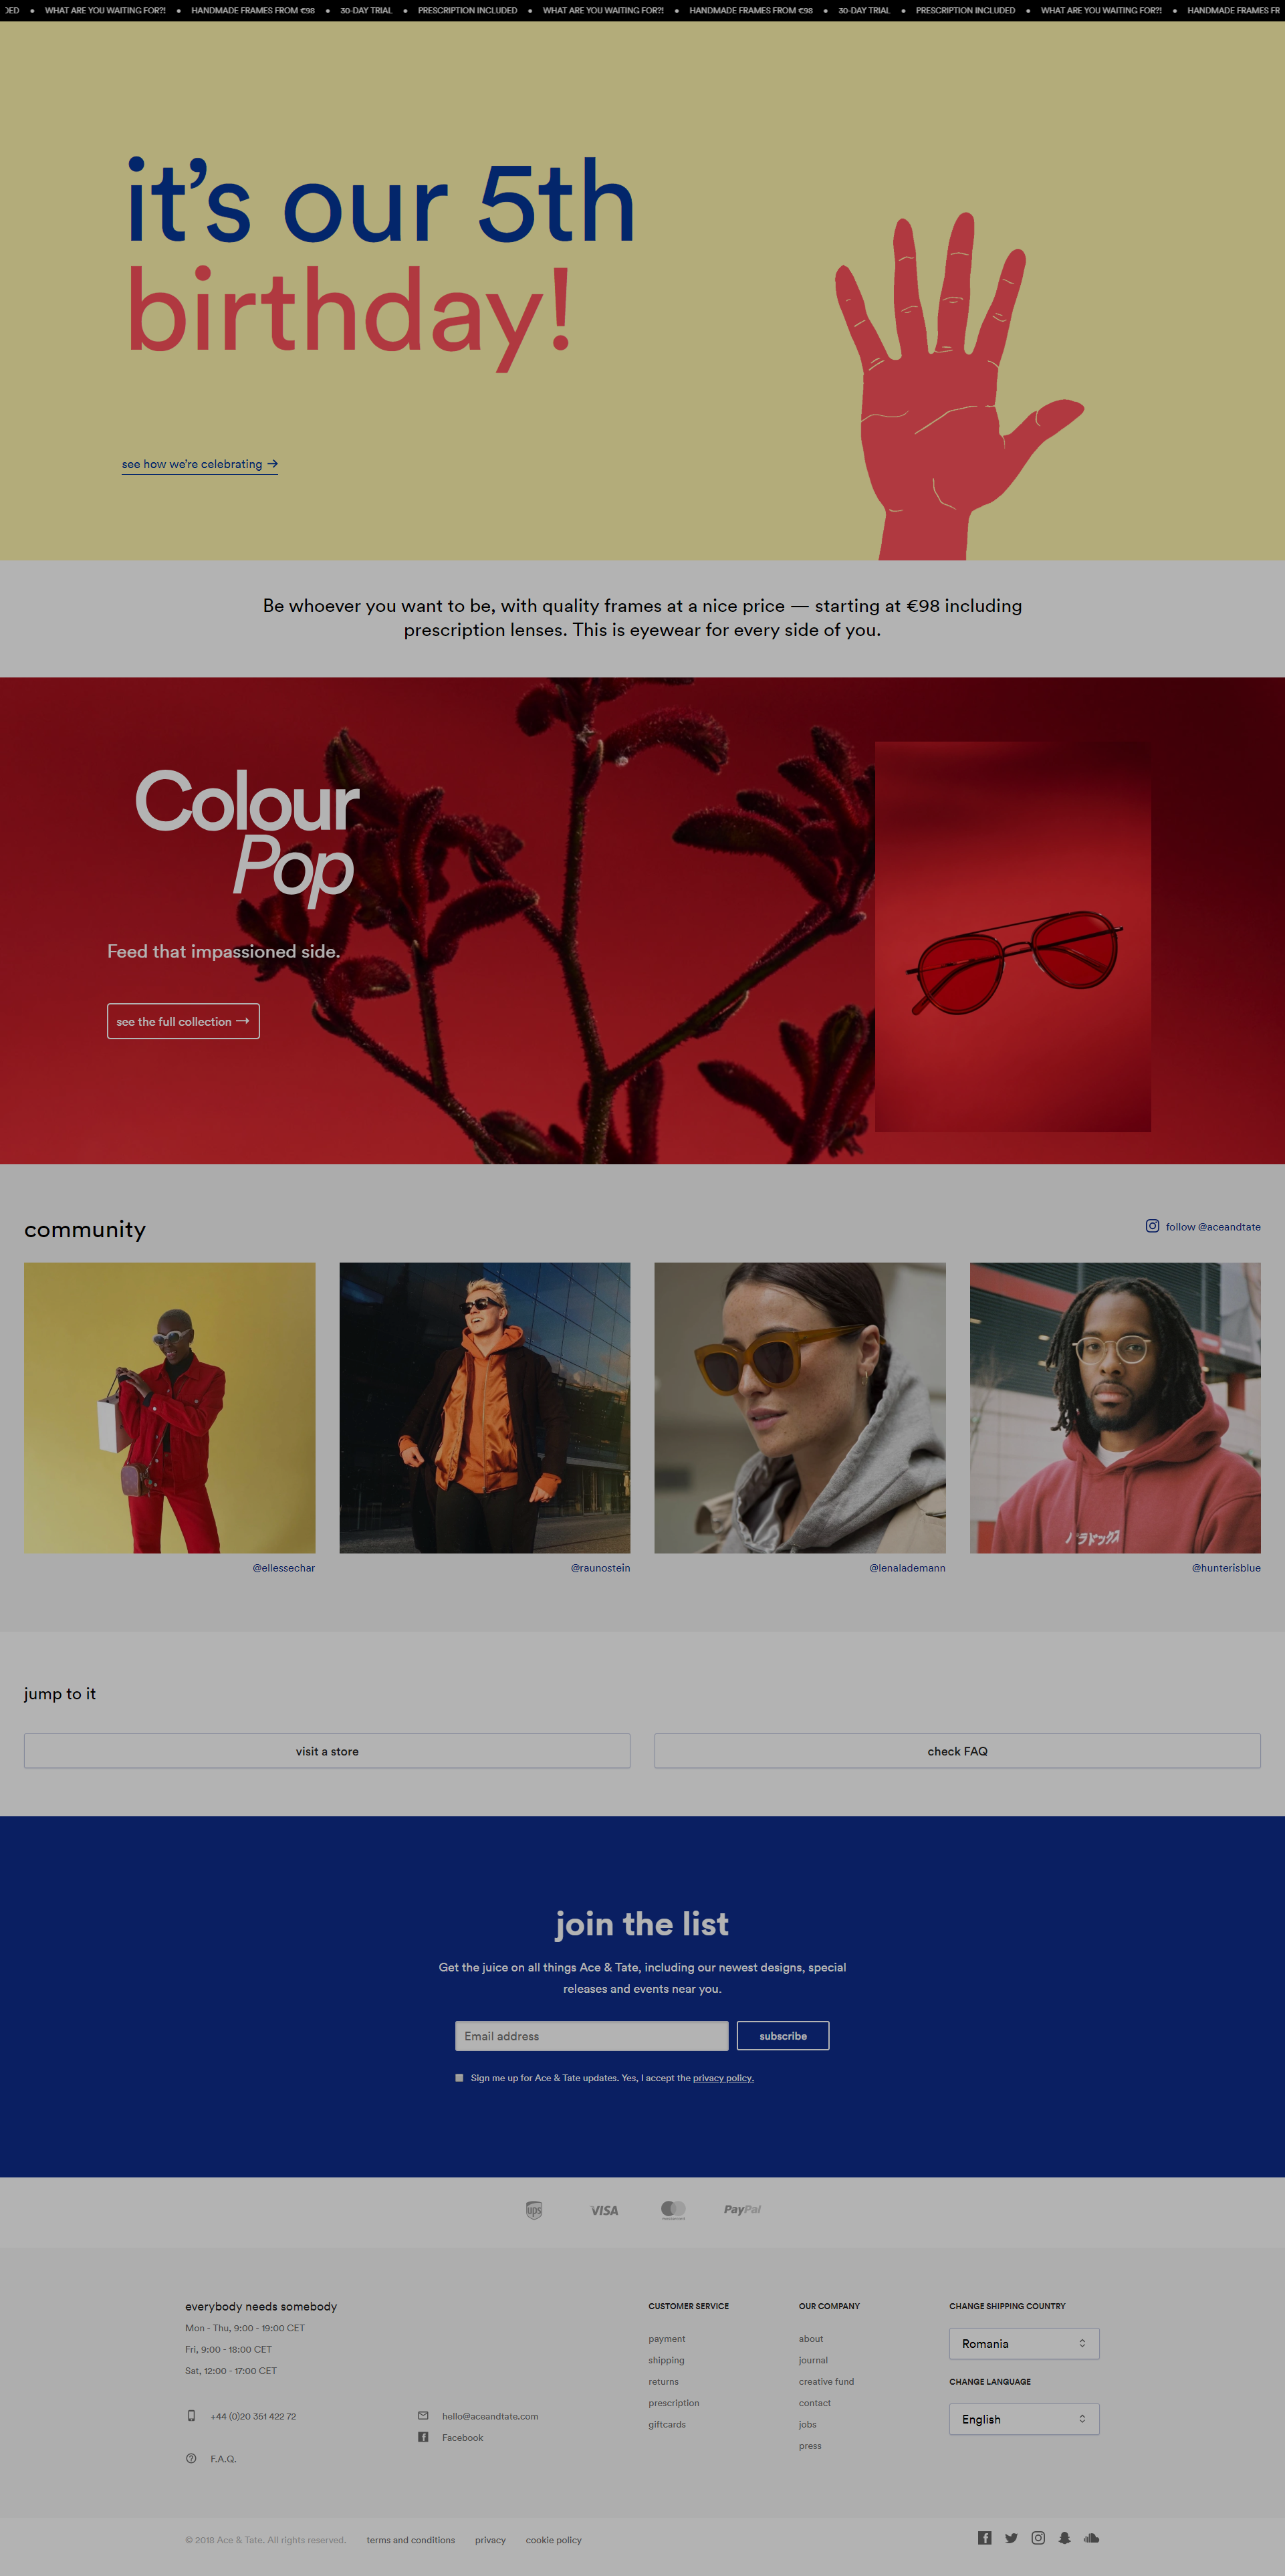The width and height of the screenshot is (1285, 2576).
Task: Open the creative fund link under Our Company
Action: coord(826,2381)
